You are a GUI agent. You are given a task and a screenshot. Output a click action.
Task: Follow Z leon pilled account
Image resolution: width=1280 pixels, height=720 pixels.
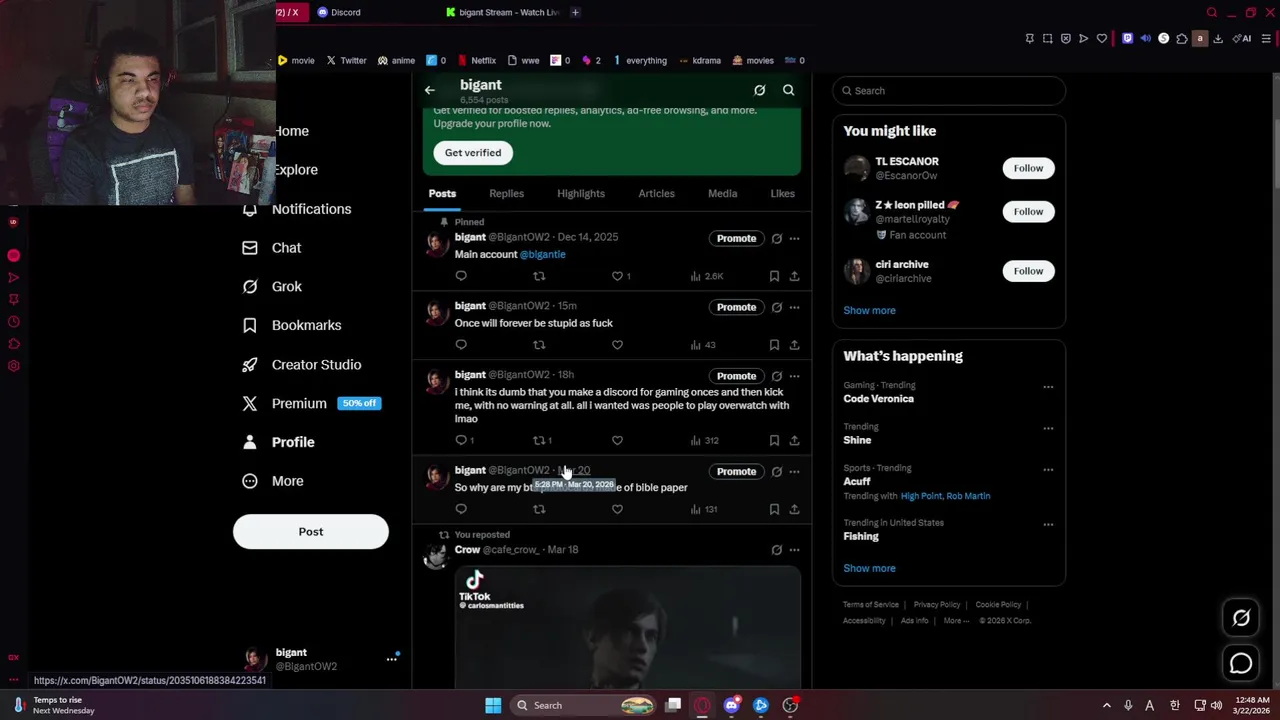[x=1028, y=211]
